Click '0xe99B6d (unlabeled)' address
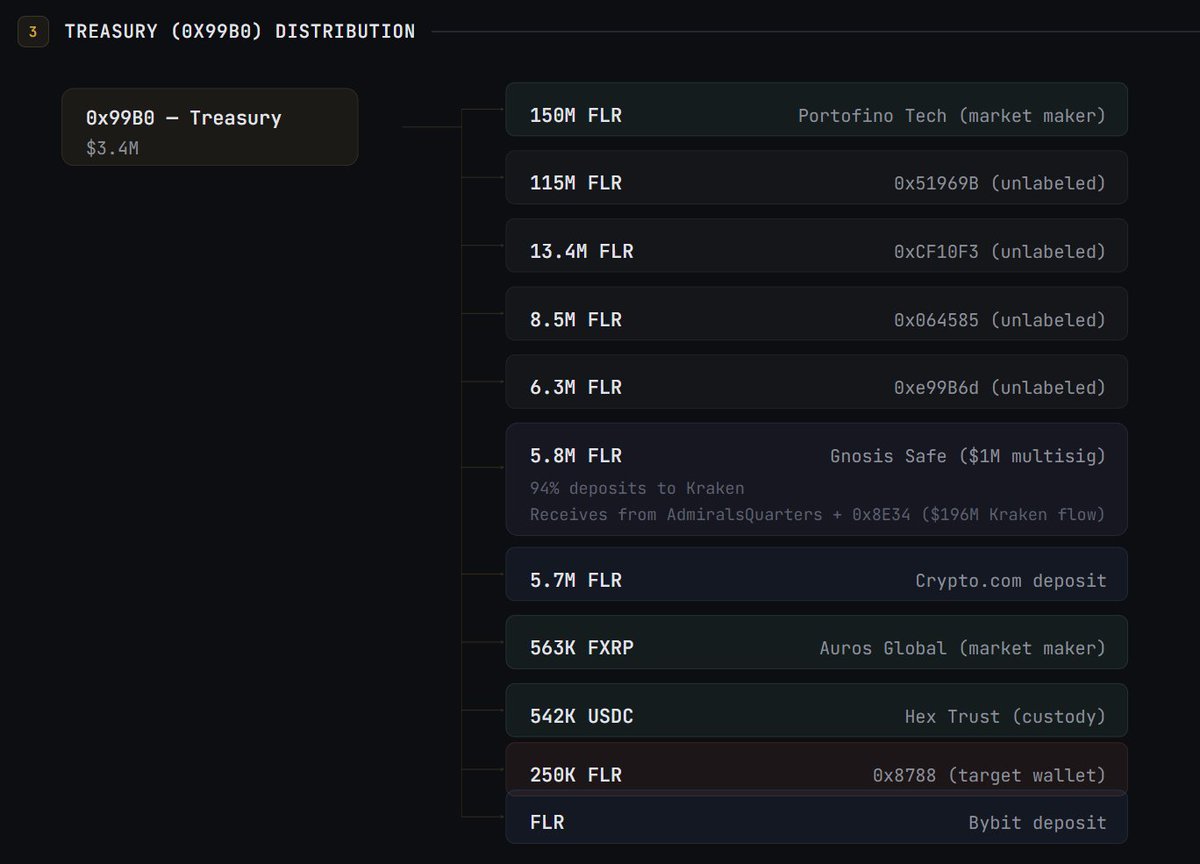1200x864 pixels. 1000,388
